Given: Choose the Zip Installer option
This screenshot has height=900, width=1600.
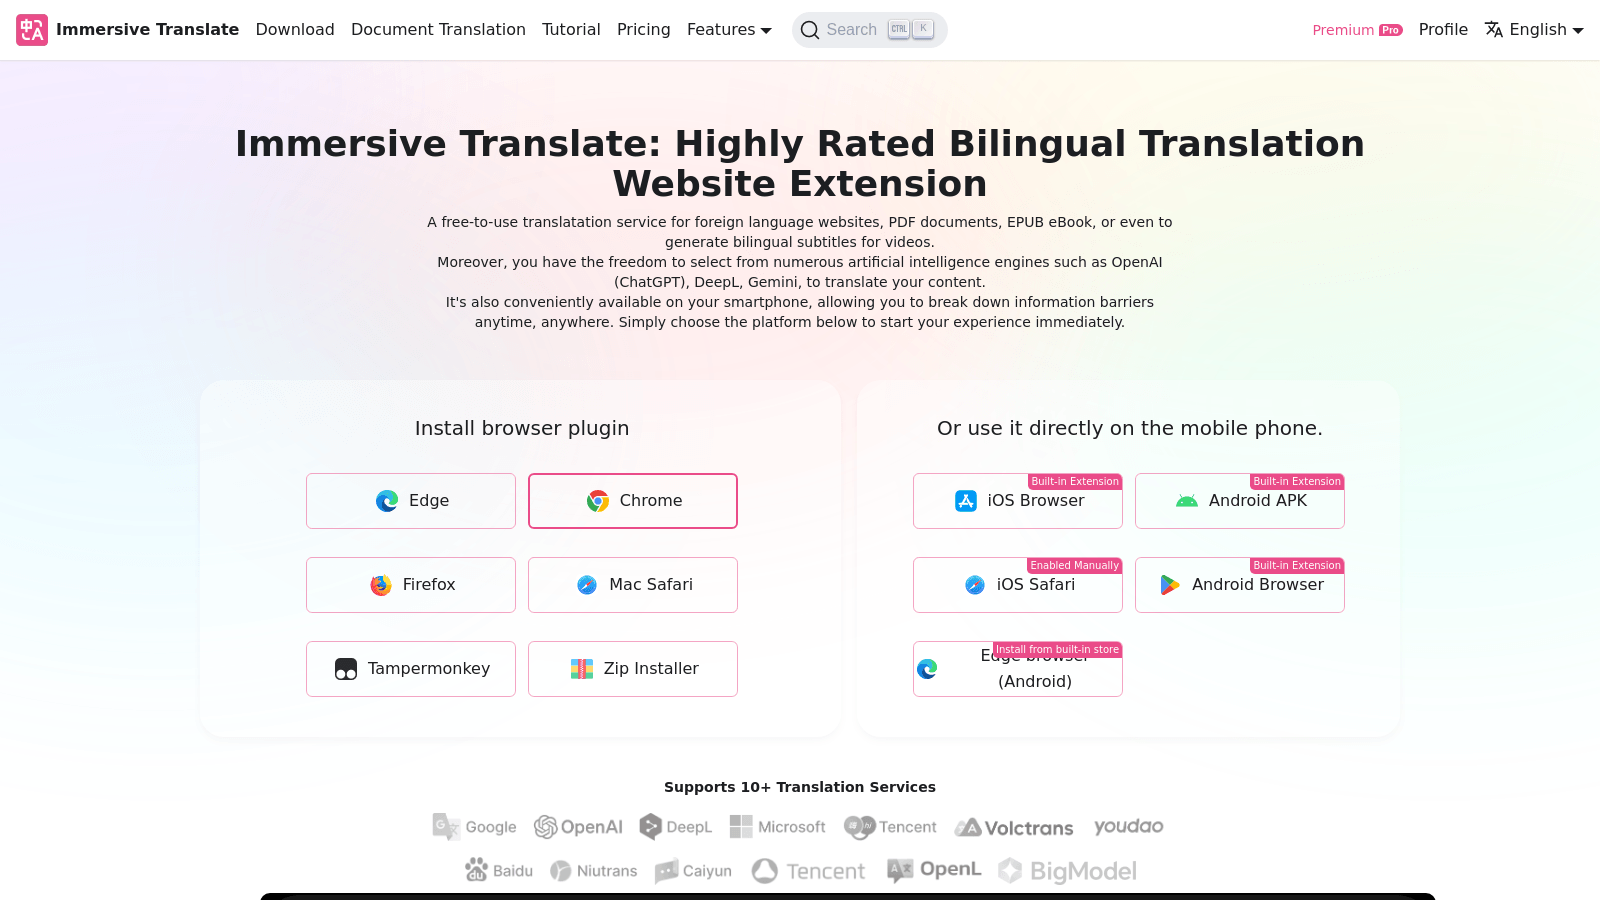Looking at the screenshot, I should (633, 669).
